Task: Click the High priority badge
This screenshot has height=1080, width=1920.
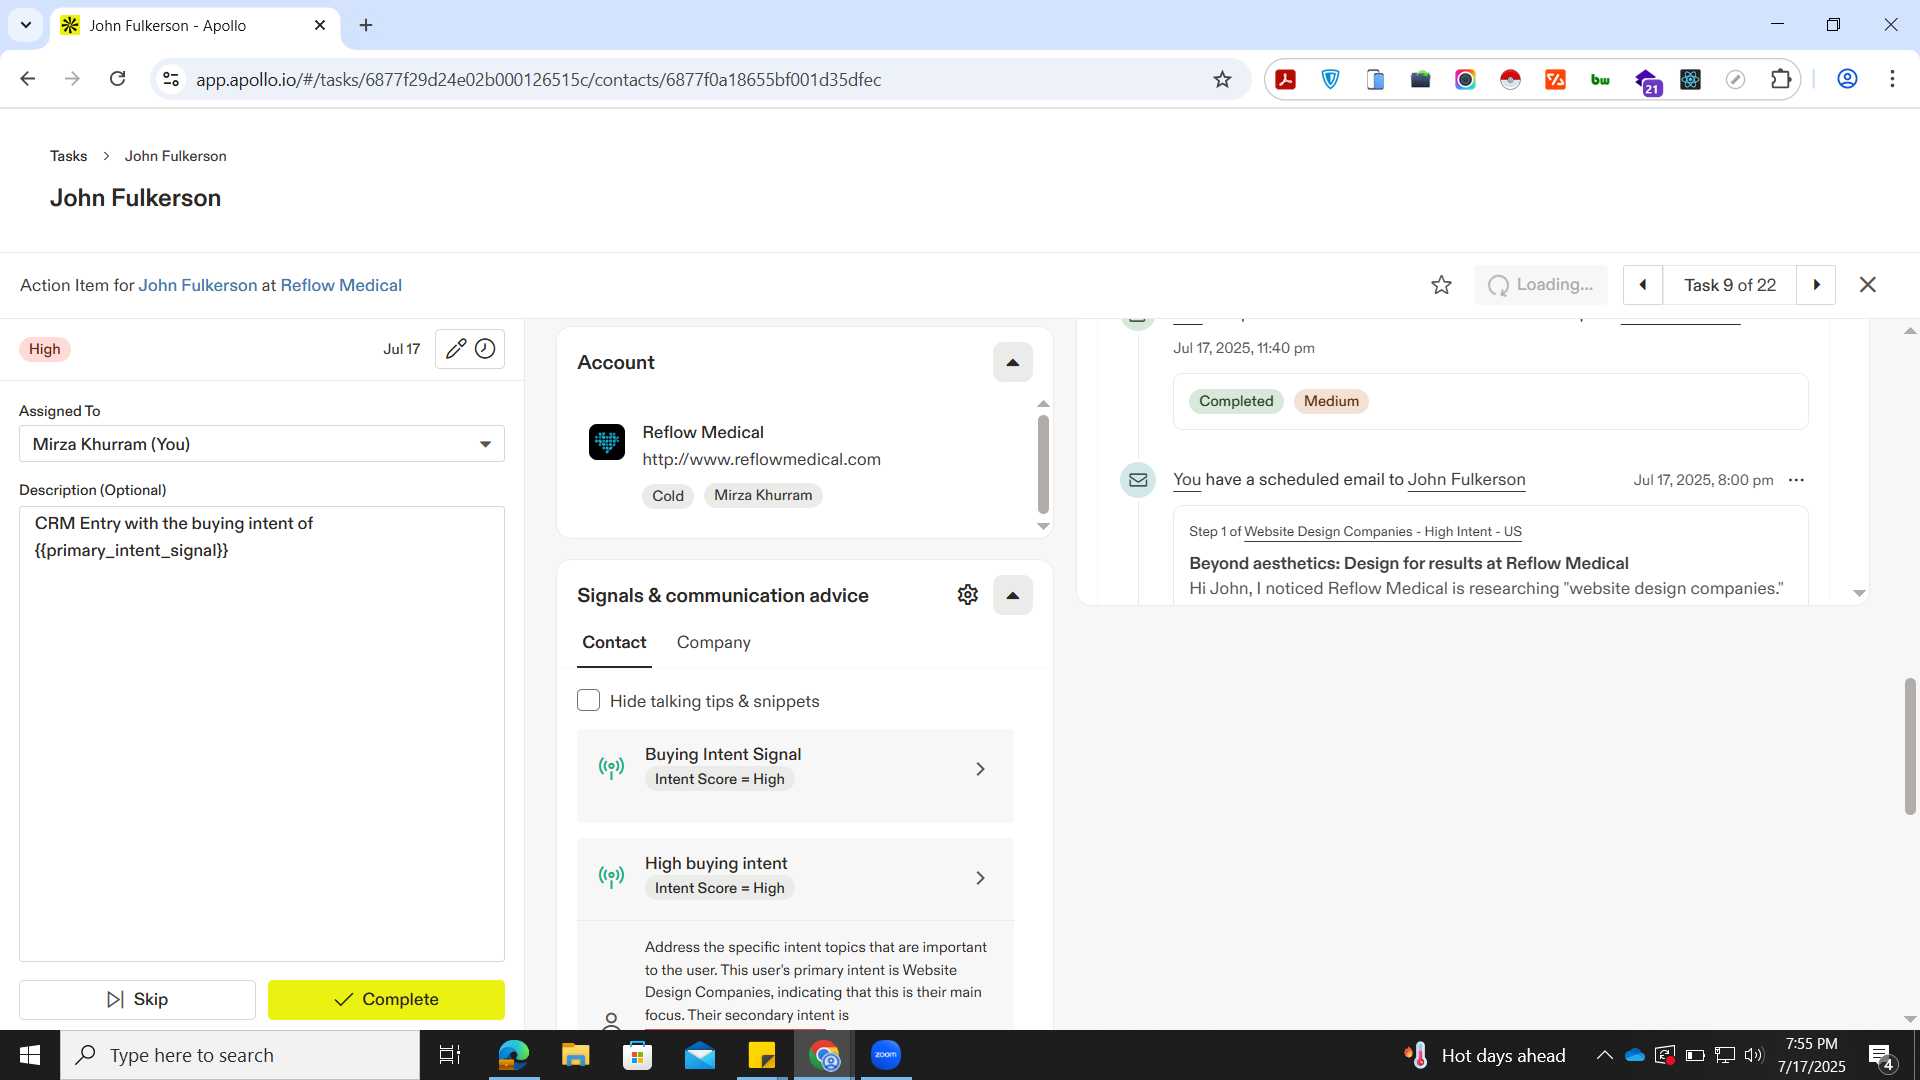Action: pos(44,348)
